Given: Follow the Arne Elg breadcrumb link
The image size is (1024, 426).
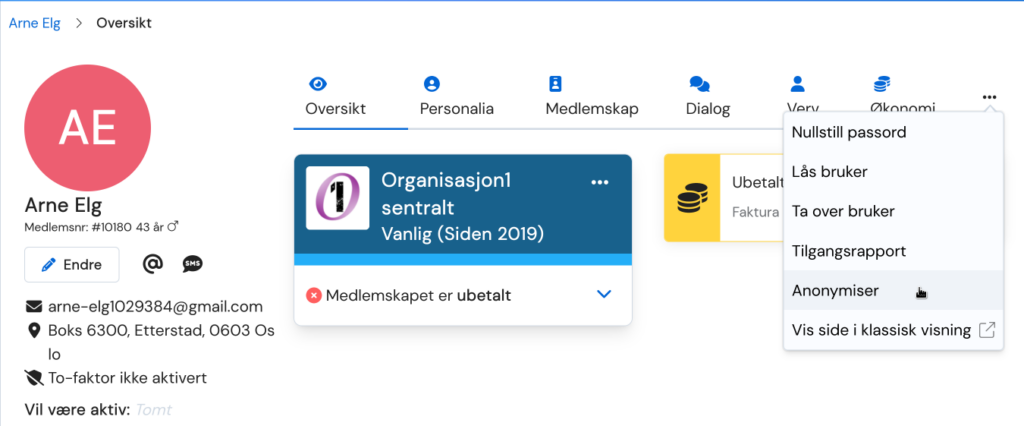Looking at the screenshot, I should pyautogui.click(x=35, y=24).
